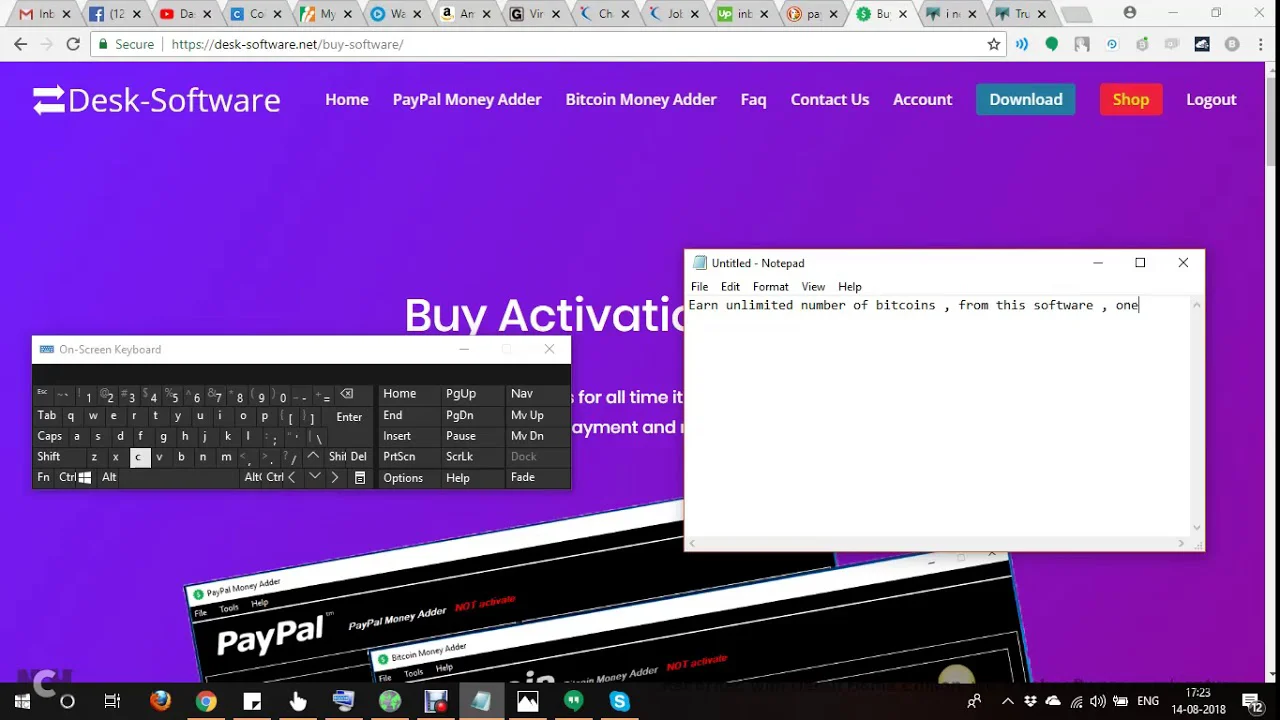1280x720 pixels.
Task: Switch to Notepad via taskbar icon
Action: click(x=481, y=702)
